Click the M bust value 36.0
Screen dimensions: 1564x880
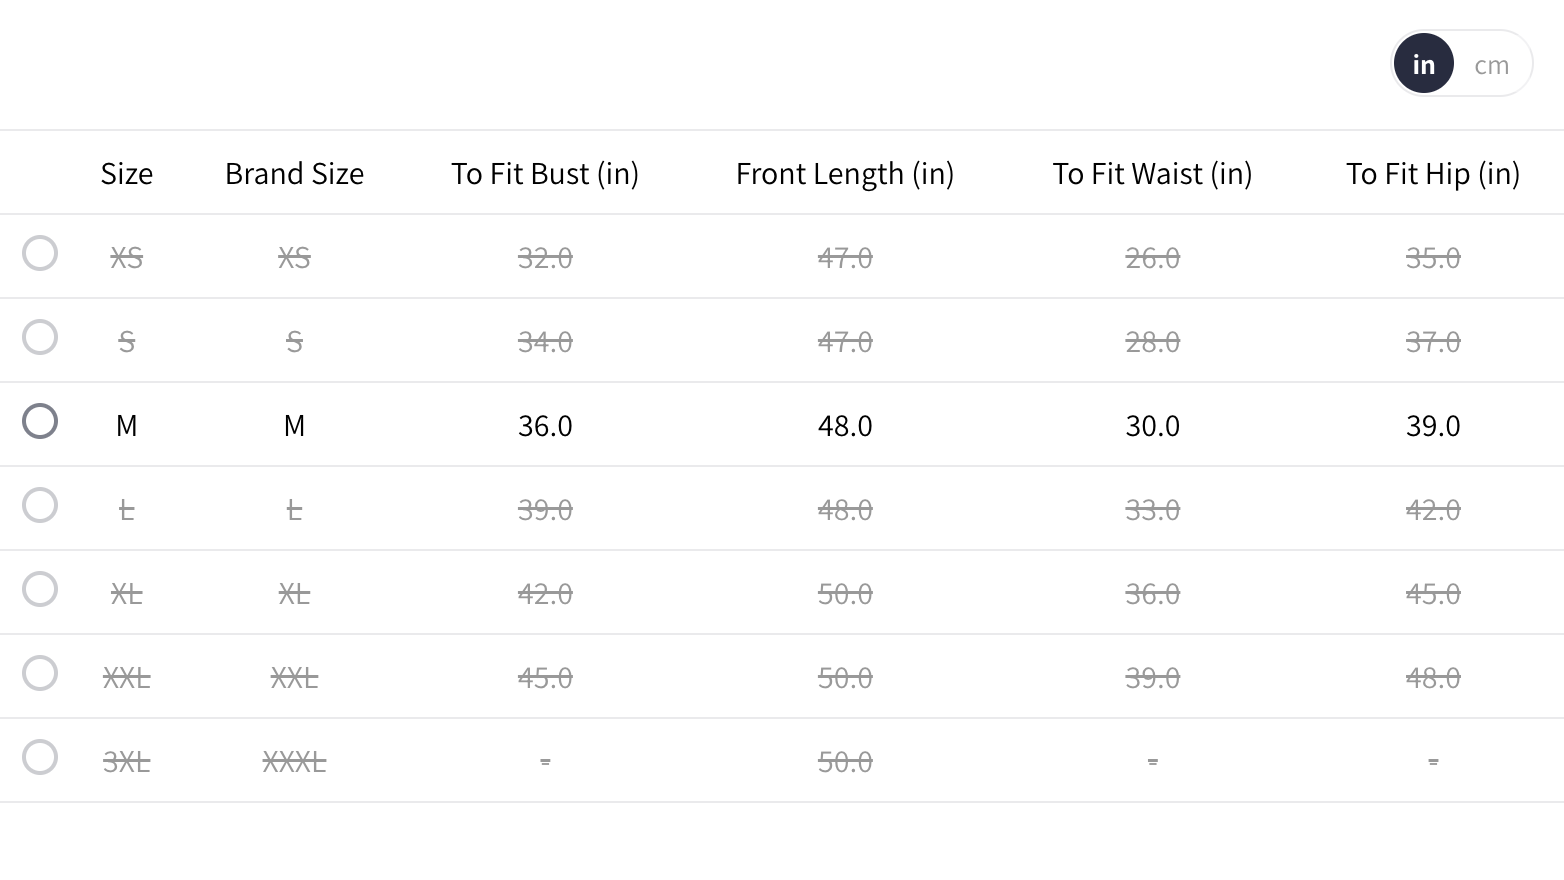pos(545,426)
